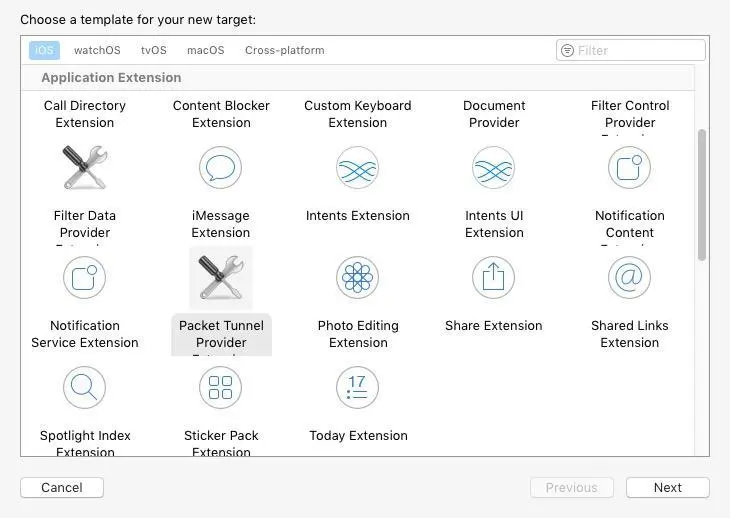Click the Previous button
This screenshot has height=518, width=730.
click(x=572, y=487)
